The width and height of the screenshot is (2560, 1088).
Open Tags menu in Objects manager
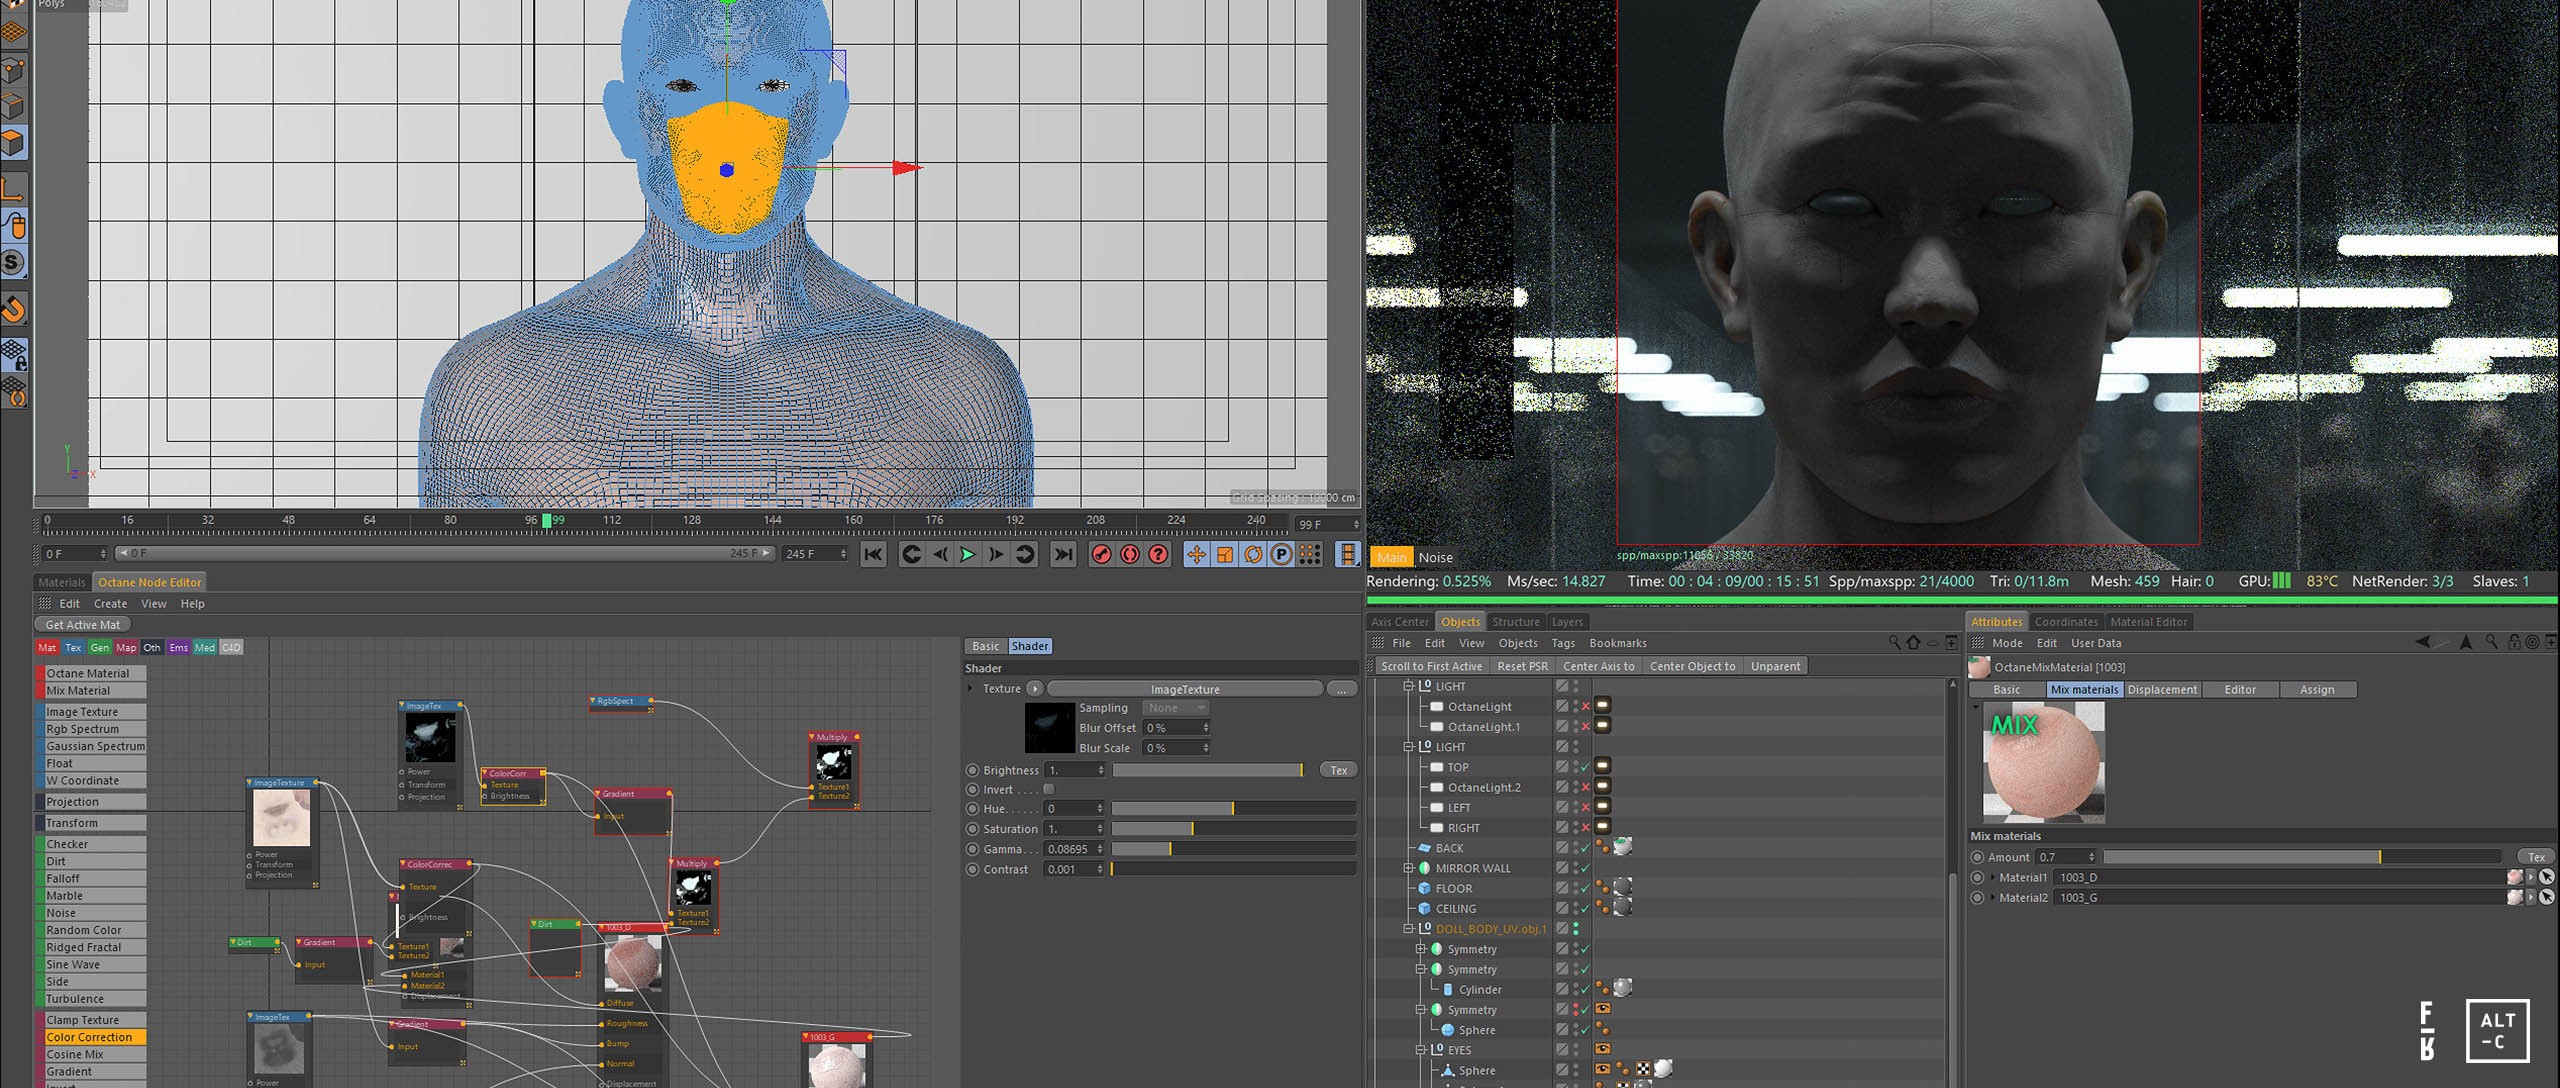coord(1563,643)
